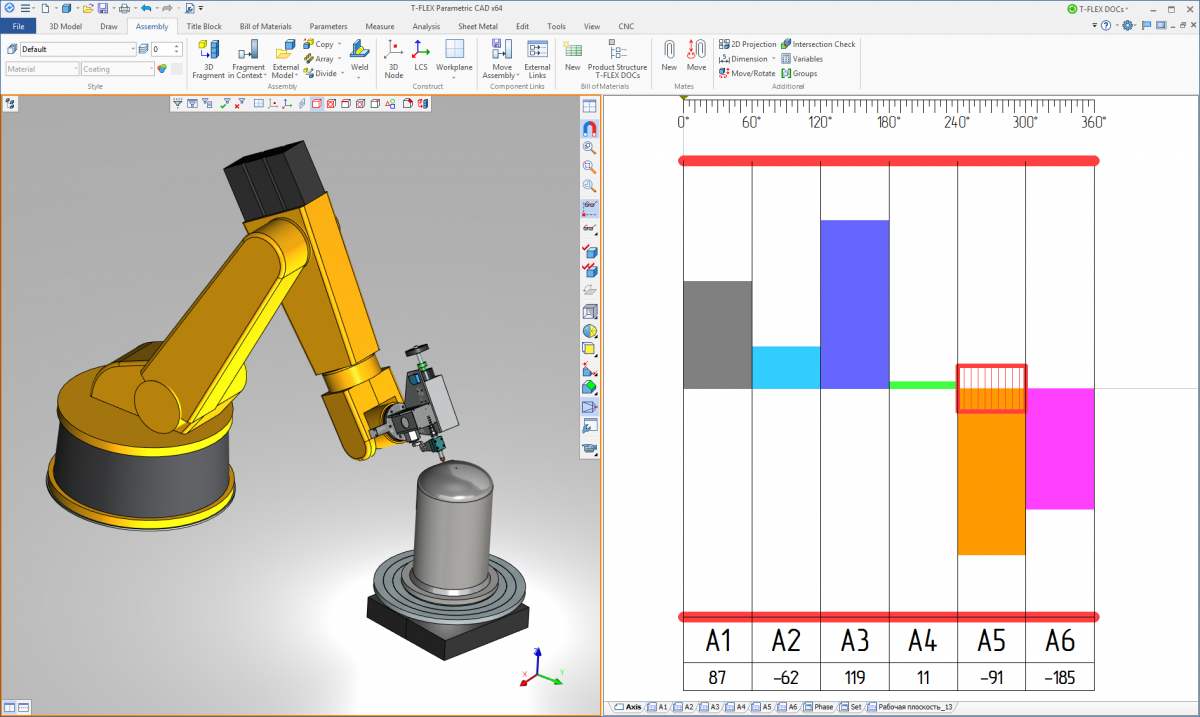The image size is (1200, 717).
Task: Click the blue A3 axis bar
Action: 854,304
